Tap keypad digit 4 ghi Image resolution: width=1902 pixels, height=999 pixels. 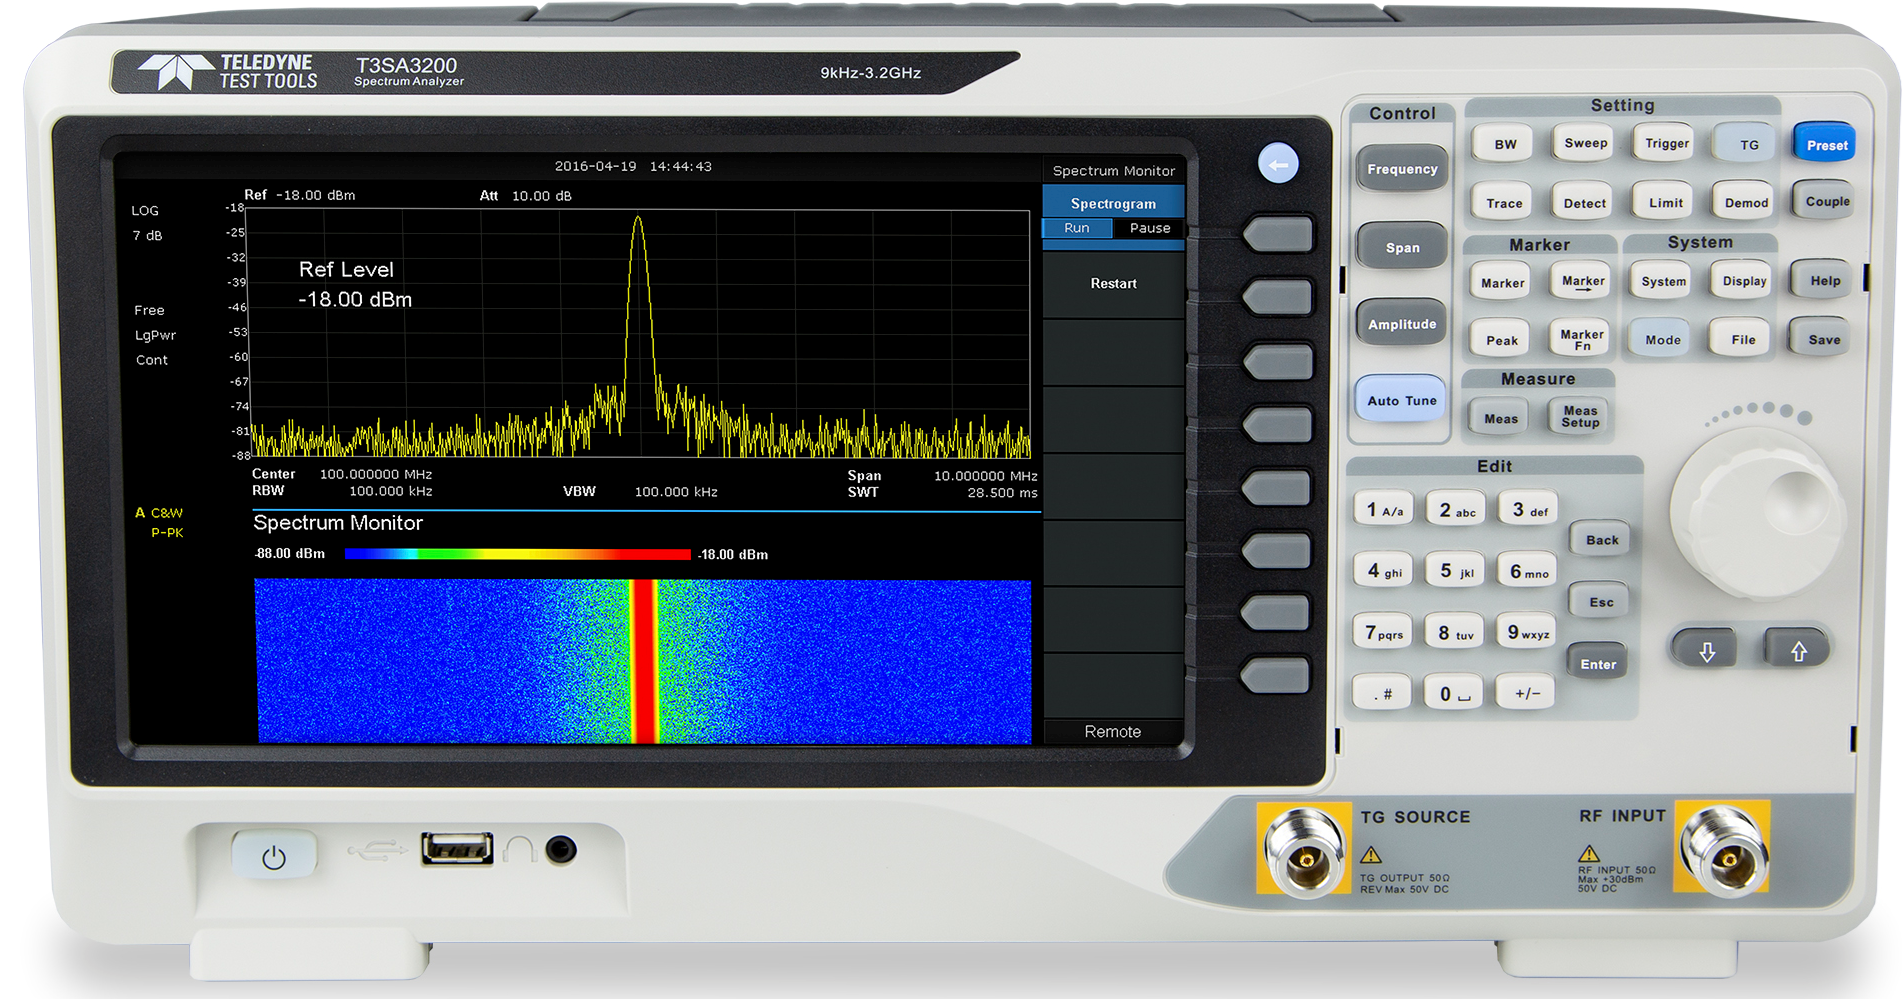pos(1384,571)
